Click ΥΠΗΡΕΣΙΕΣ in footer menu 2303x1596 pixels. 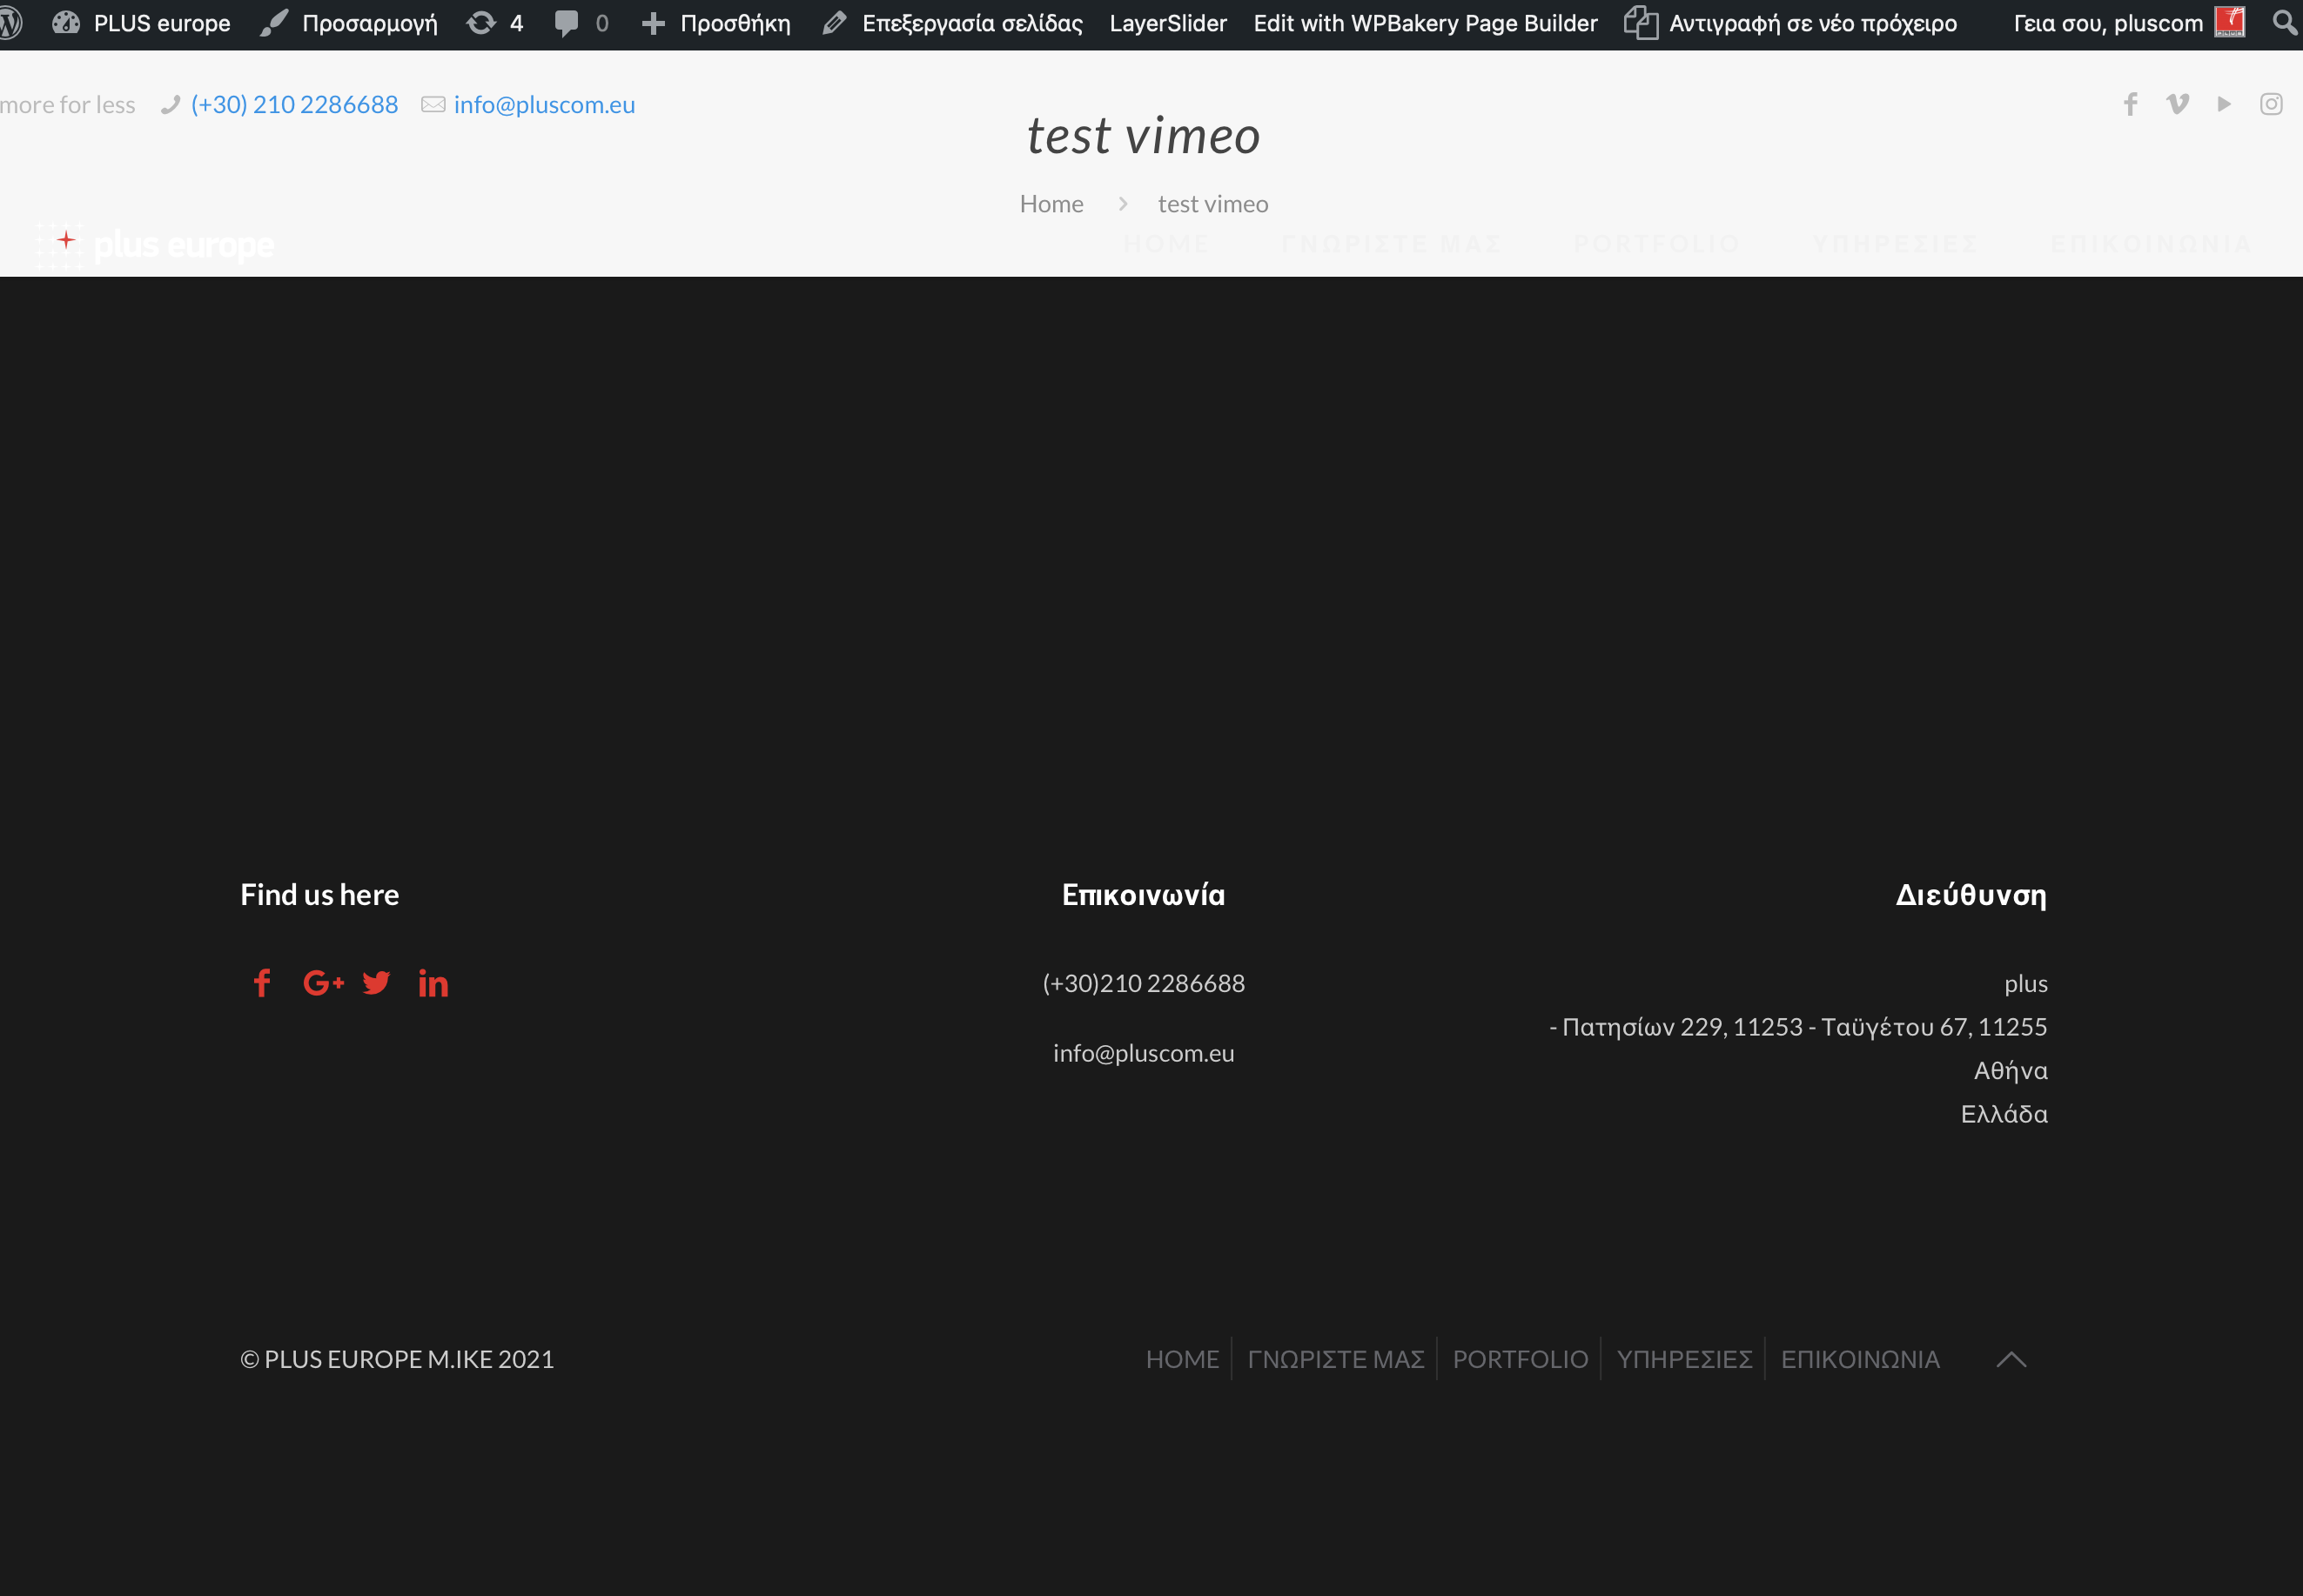point(1684,1359)
